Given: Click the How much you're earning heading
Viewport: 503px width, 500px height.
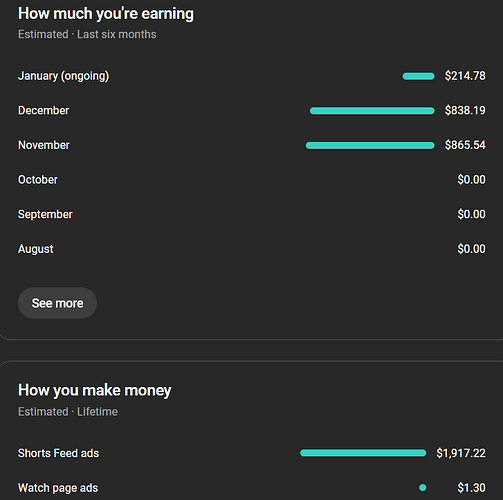Looking at the screenshot, I should [106, 14].
